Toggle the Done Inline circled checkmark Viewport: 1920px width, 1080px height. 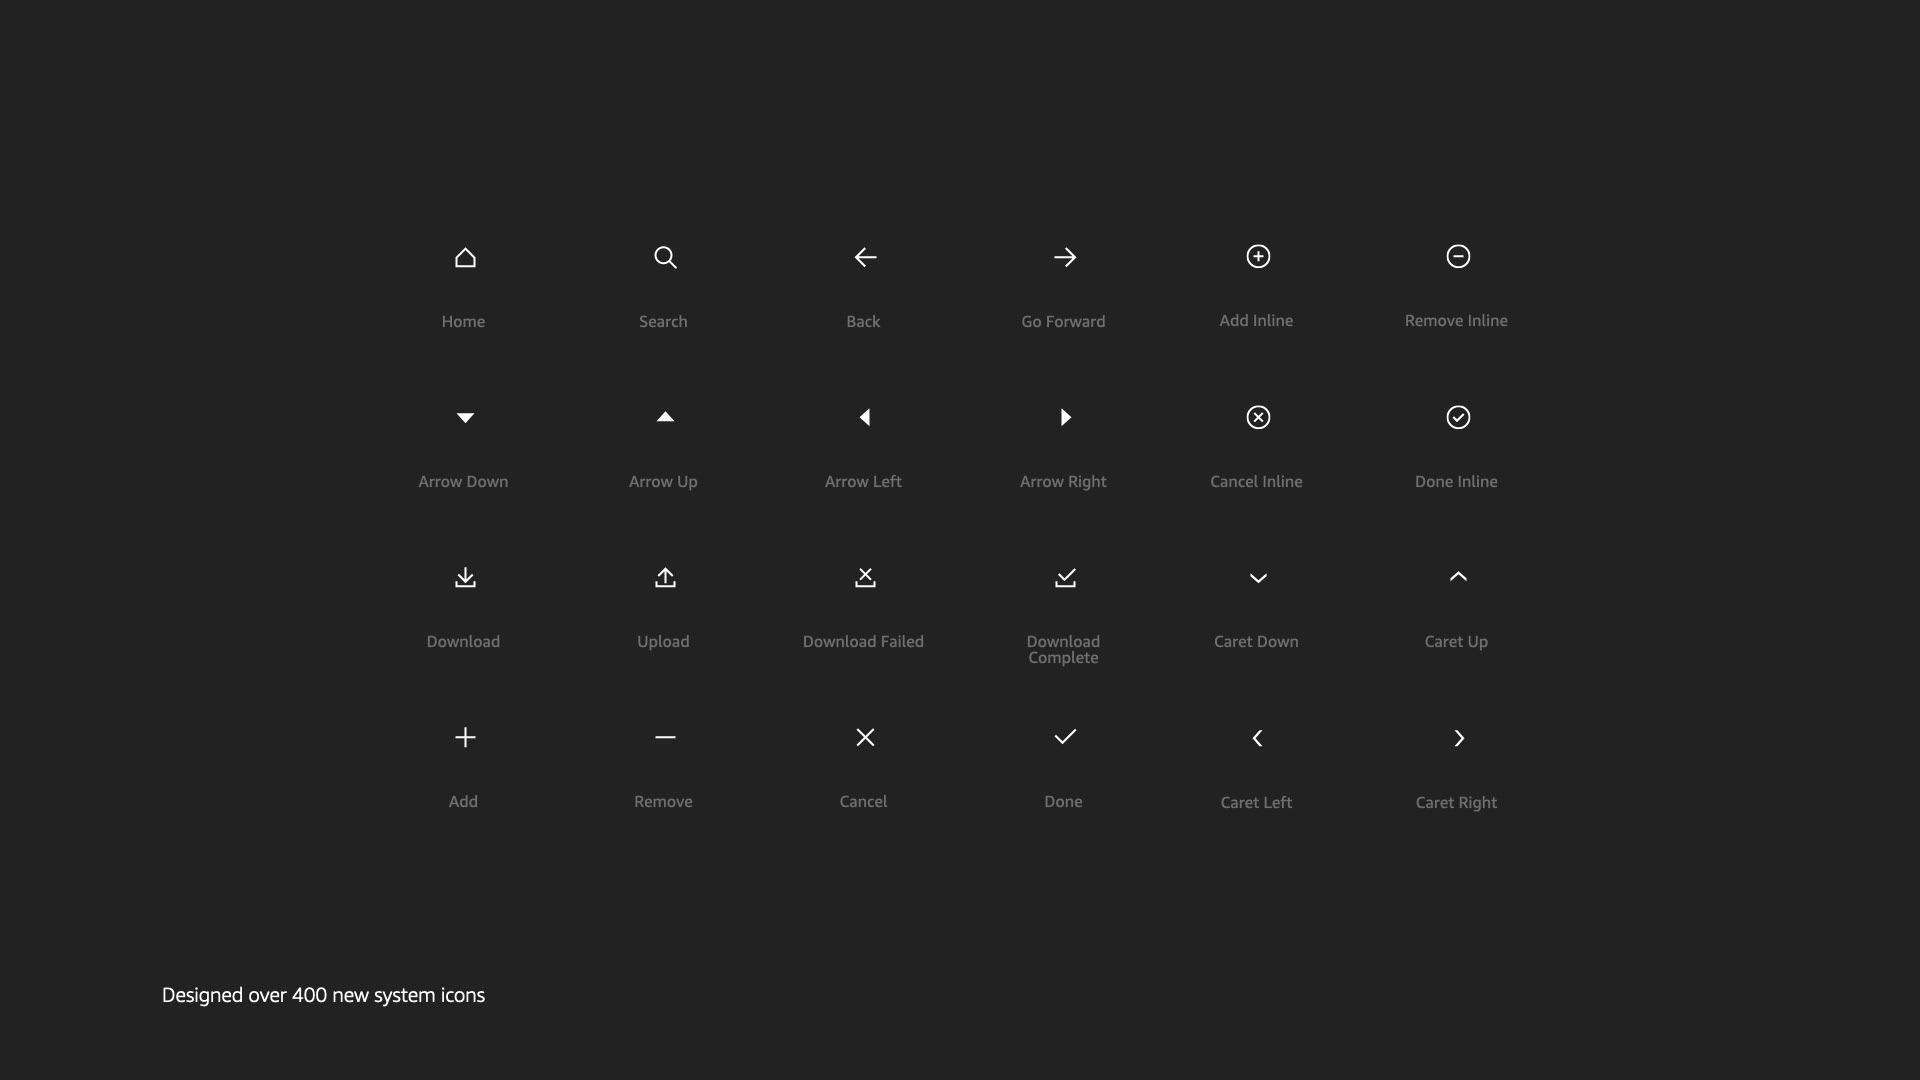[1458, 417]
